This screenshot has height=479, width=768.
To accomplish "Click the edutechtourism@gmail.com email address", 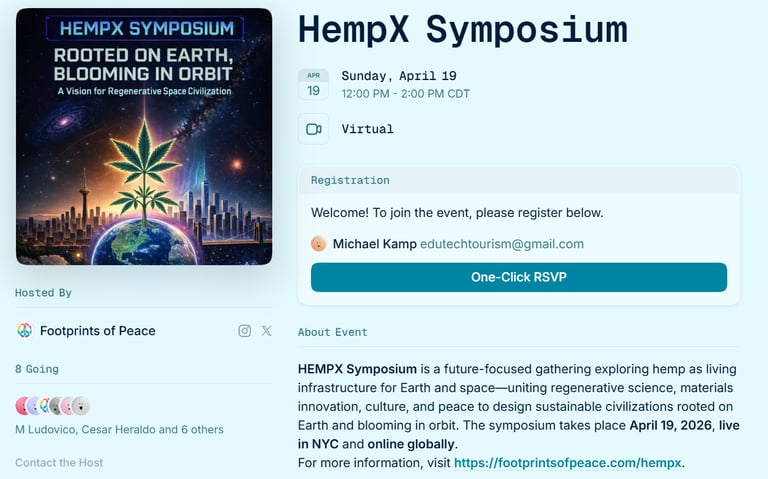I will pyautogui.click(x=502, y=244).
